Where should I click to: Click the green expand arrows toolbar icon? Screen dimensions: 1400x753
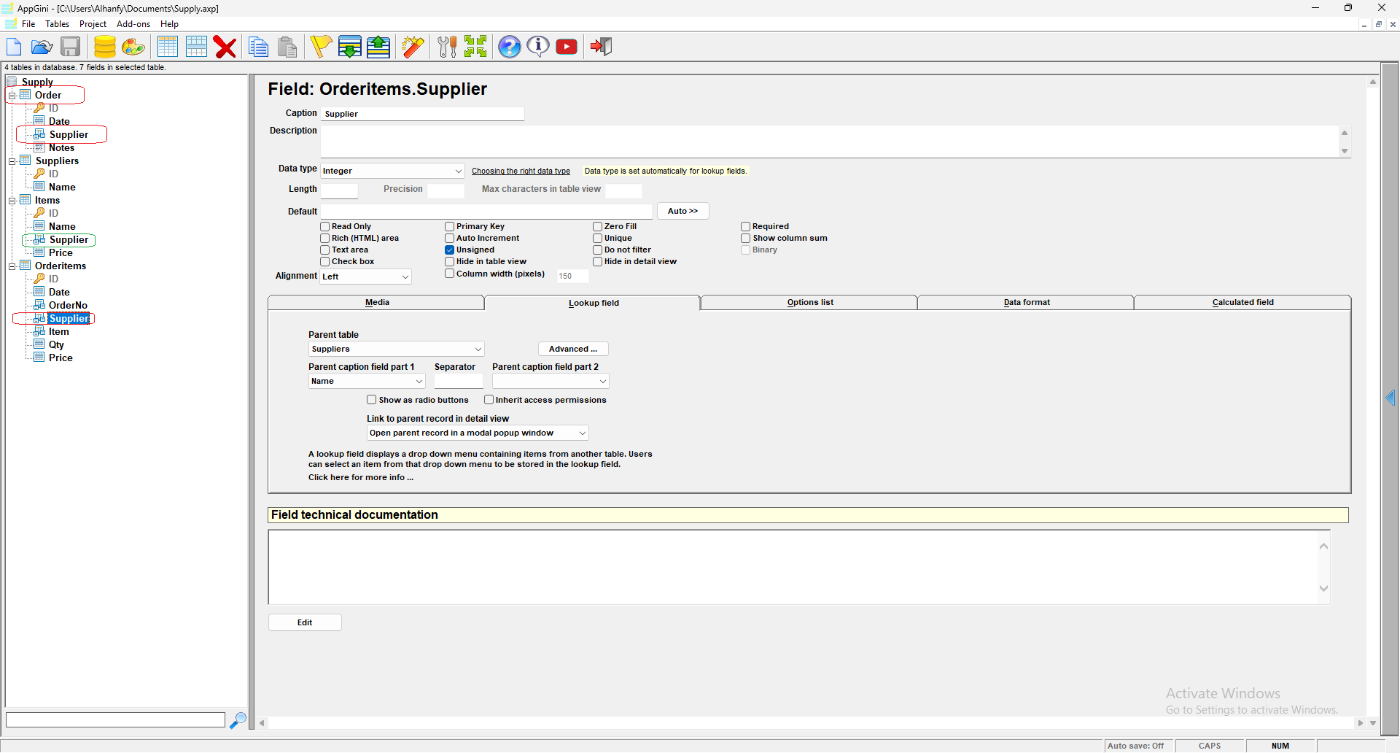475,47
